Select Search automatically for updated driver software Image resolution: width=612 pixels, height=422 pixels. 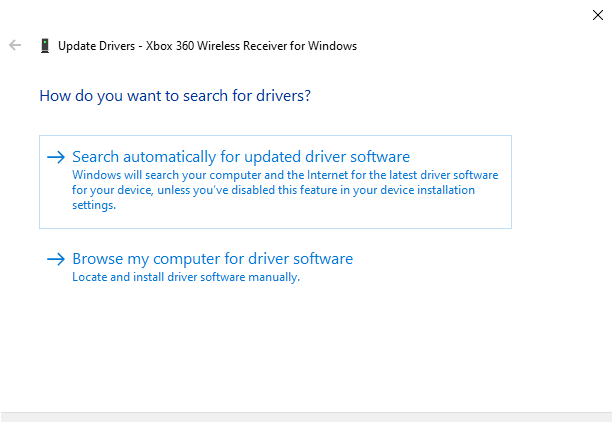(241, 157)
